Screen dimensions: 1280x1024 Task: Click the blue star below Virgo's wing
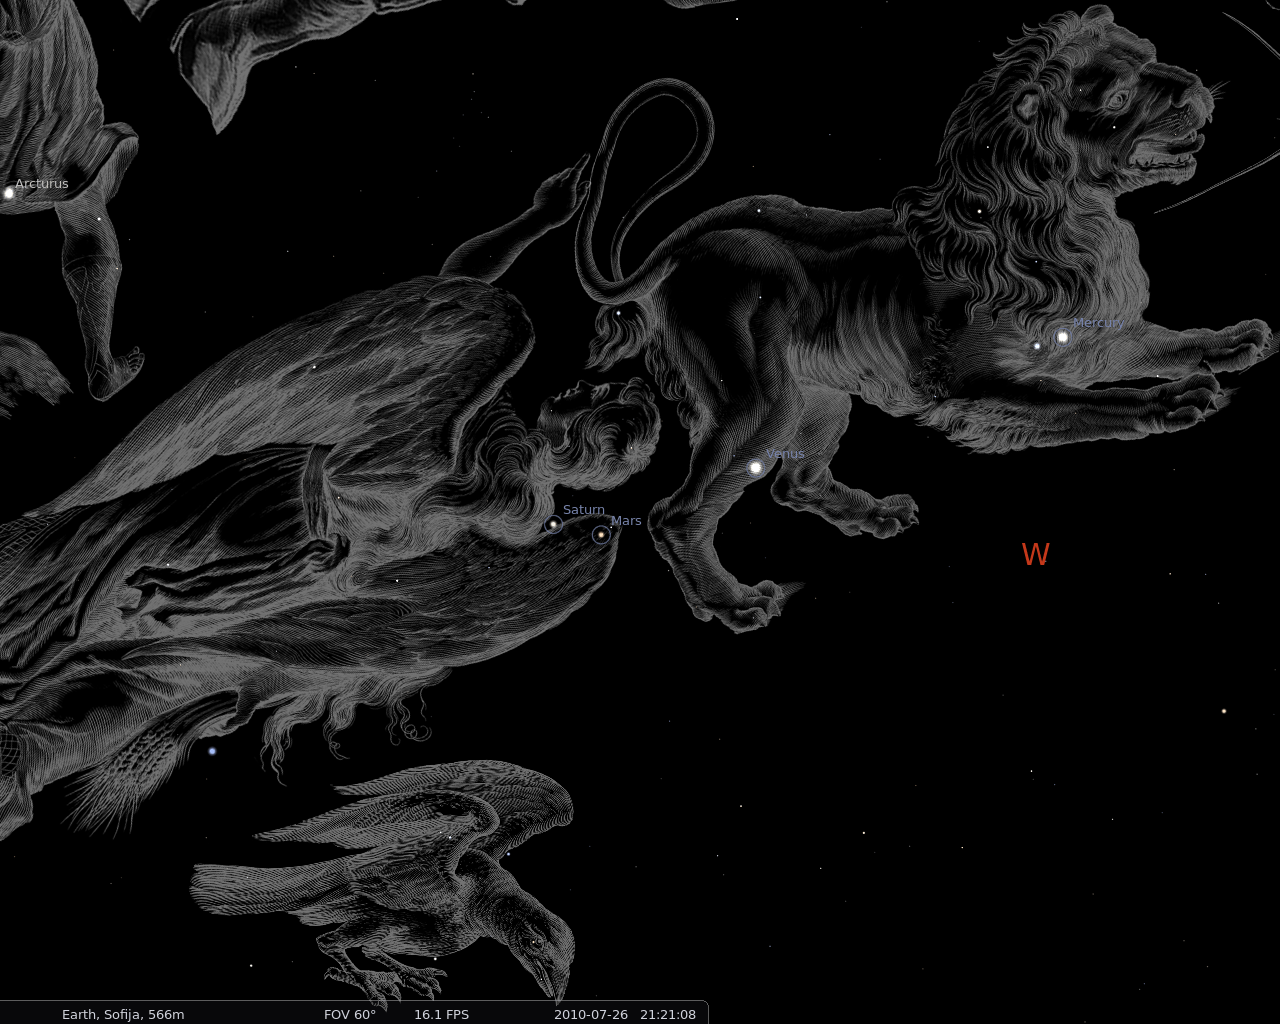[x=212, y=751]
